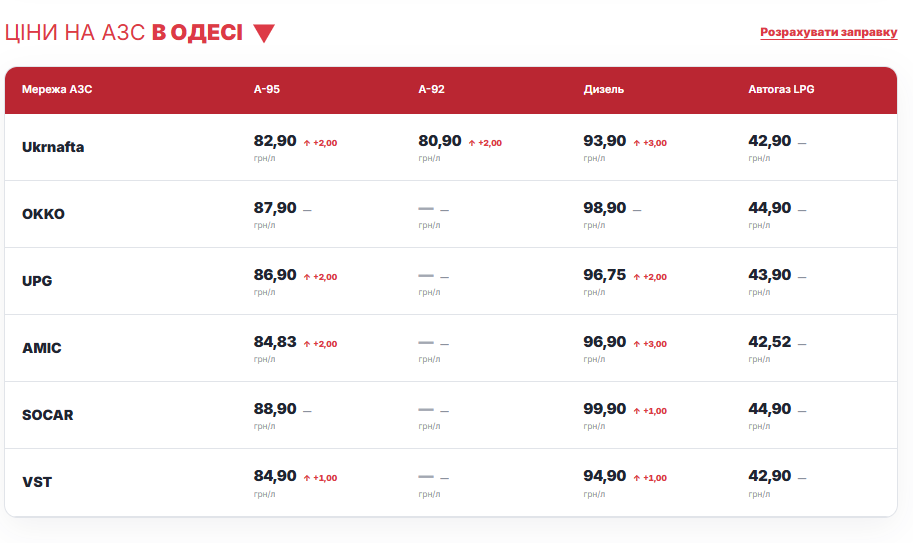
Task: Select the UPG network name
Action: click(37, 281)
